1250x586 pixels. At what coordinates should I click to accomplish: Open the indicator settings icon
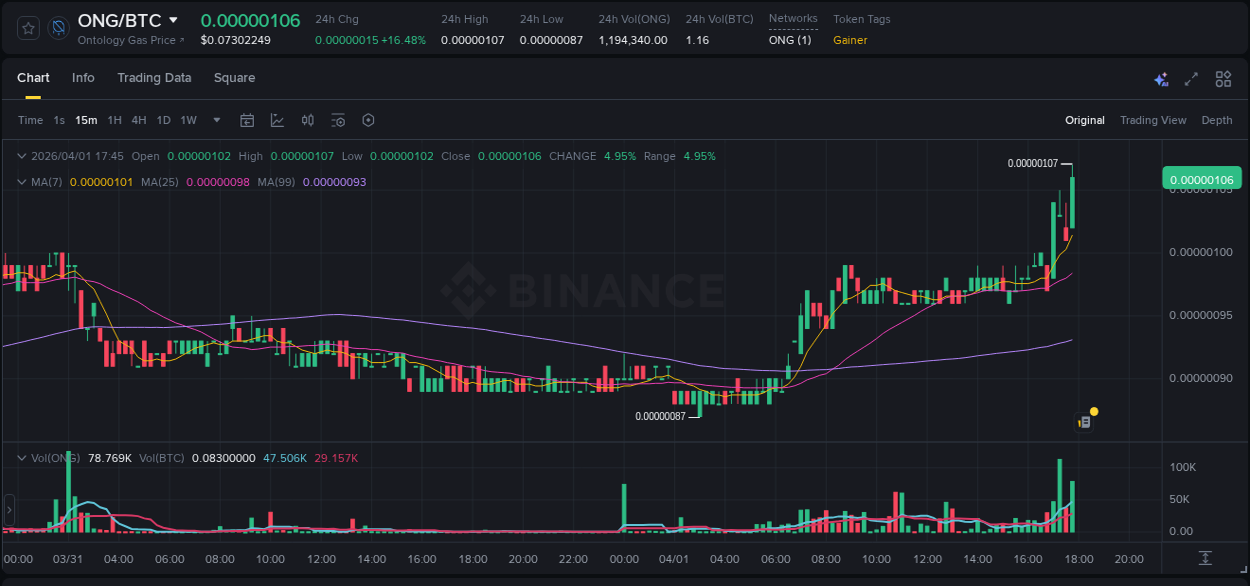(338, 120)
